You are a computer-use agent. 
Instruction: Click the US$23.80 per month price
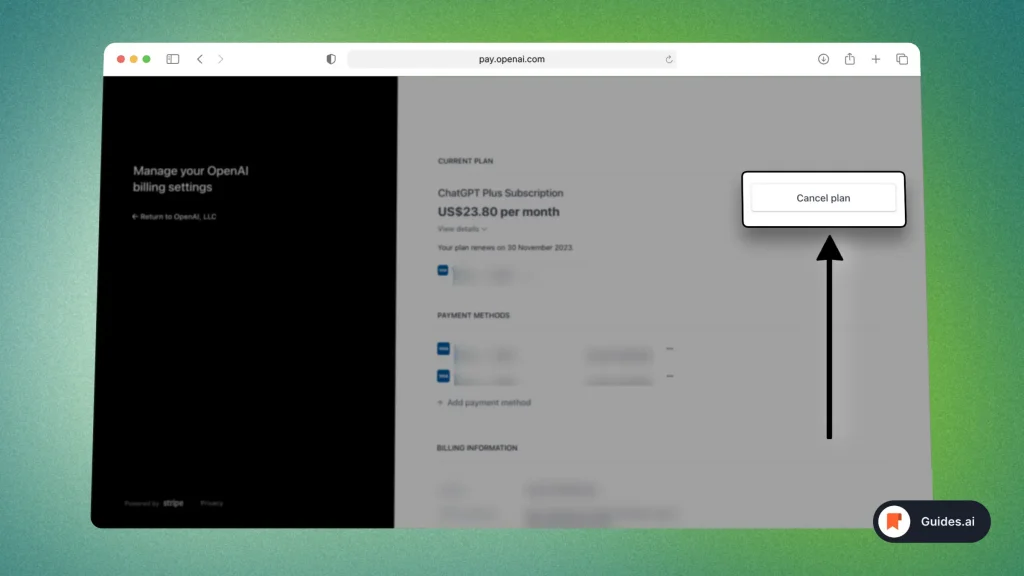tap(498, 212)
